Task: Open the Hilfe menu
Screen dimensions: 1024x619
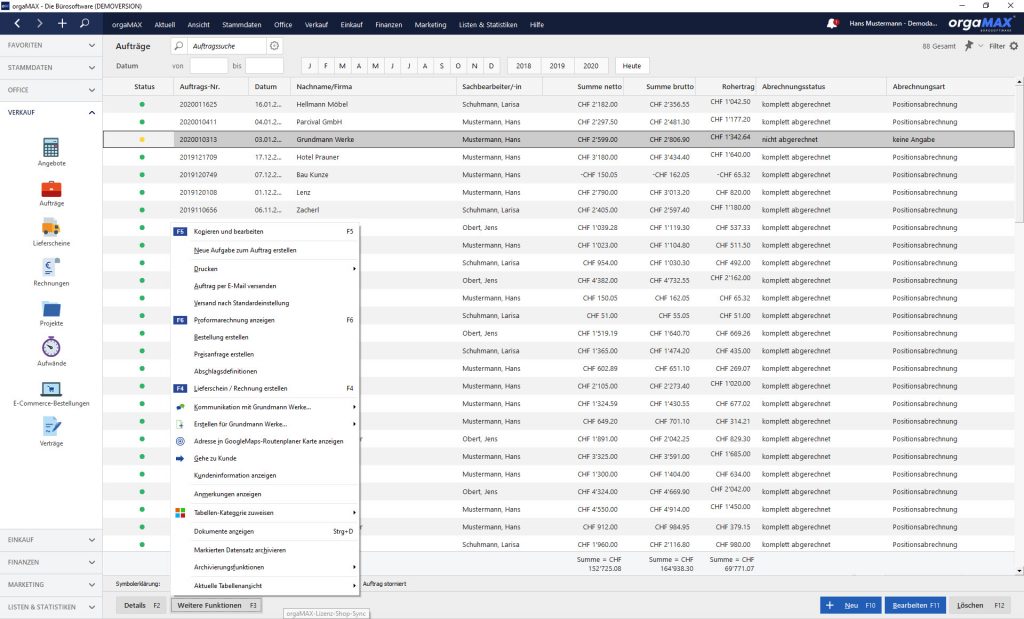Action: tap(537, 25)
